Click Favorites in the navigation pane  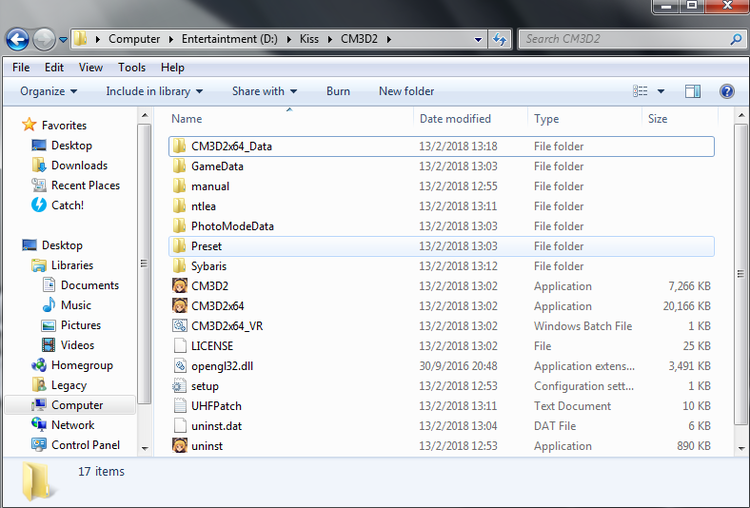64,125
